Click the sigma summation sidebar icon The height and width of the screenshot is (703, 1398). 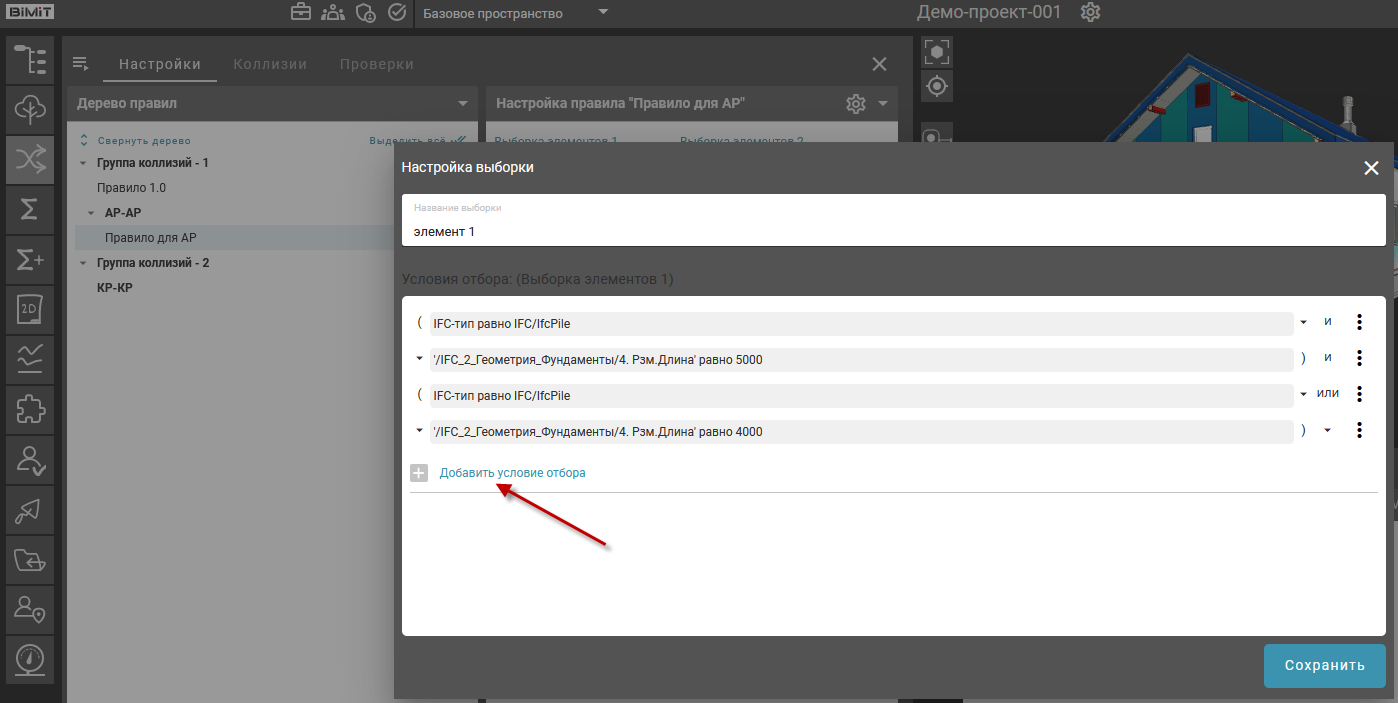click(x=30, y=209)
